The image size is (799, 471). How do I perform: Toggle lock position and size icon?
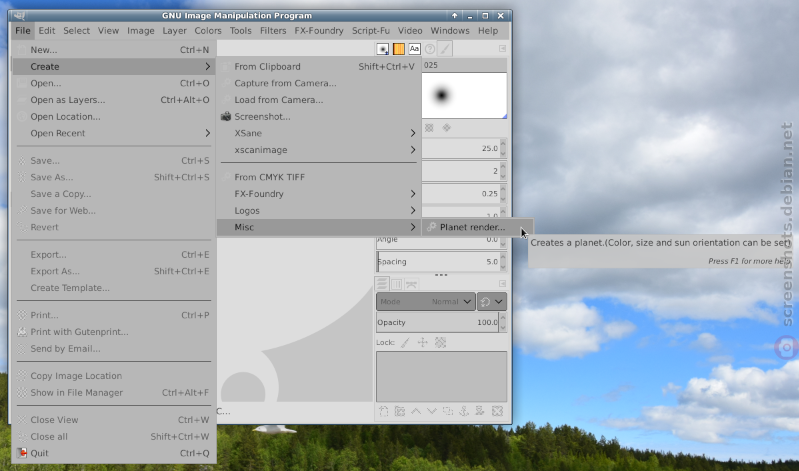point(422,343)
